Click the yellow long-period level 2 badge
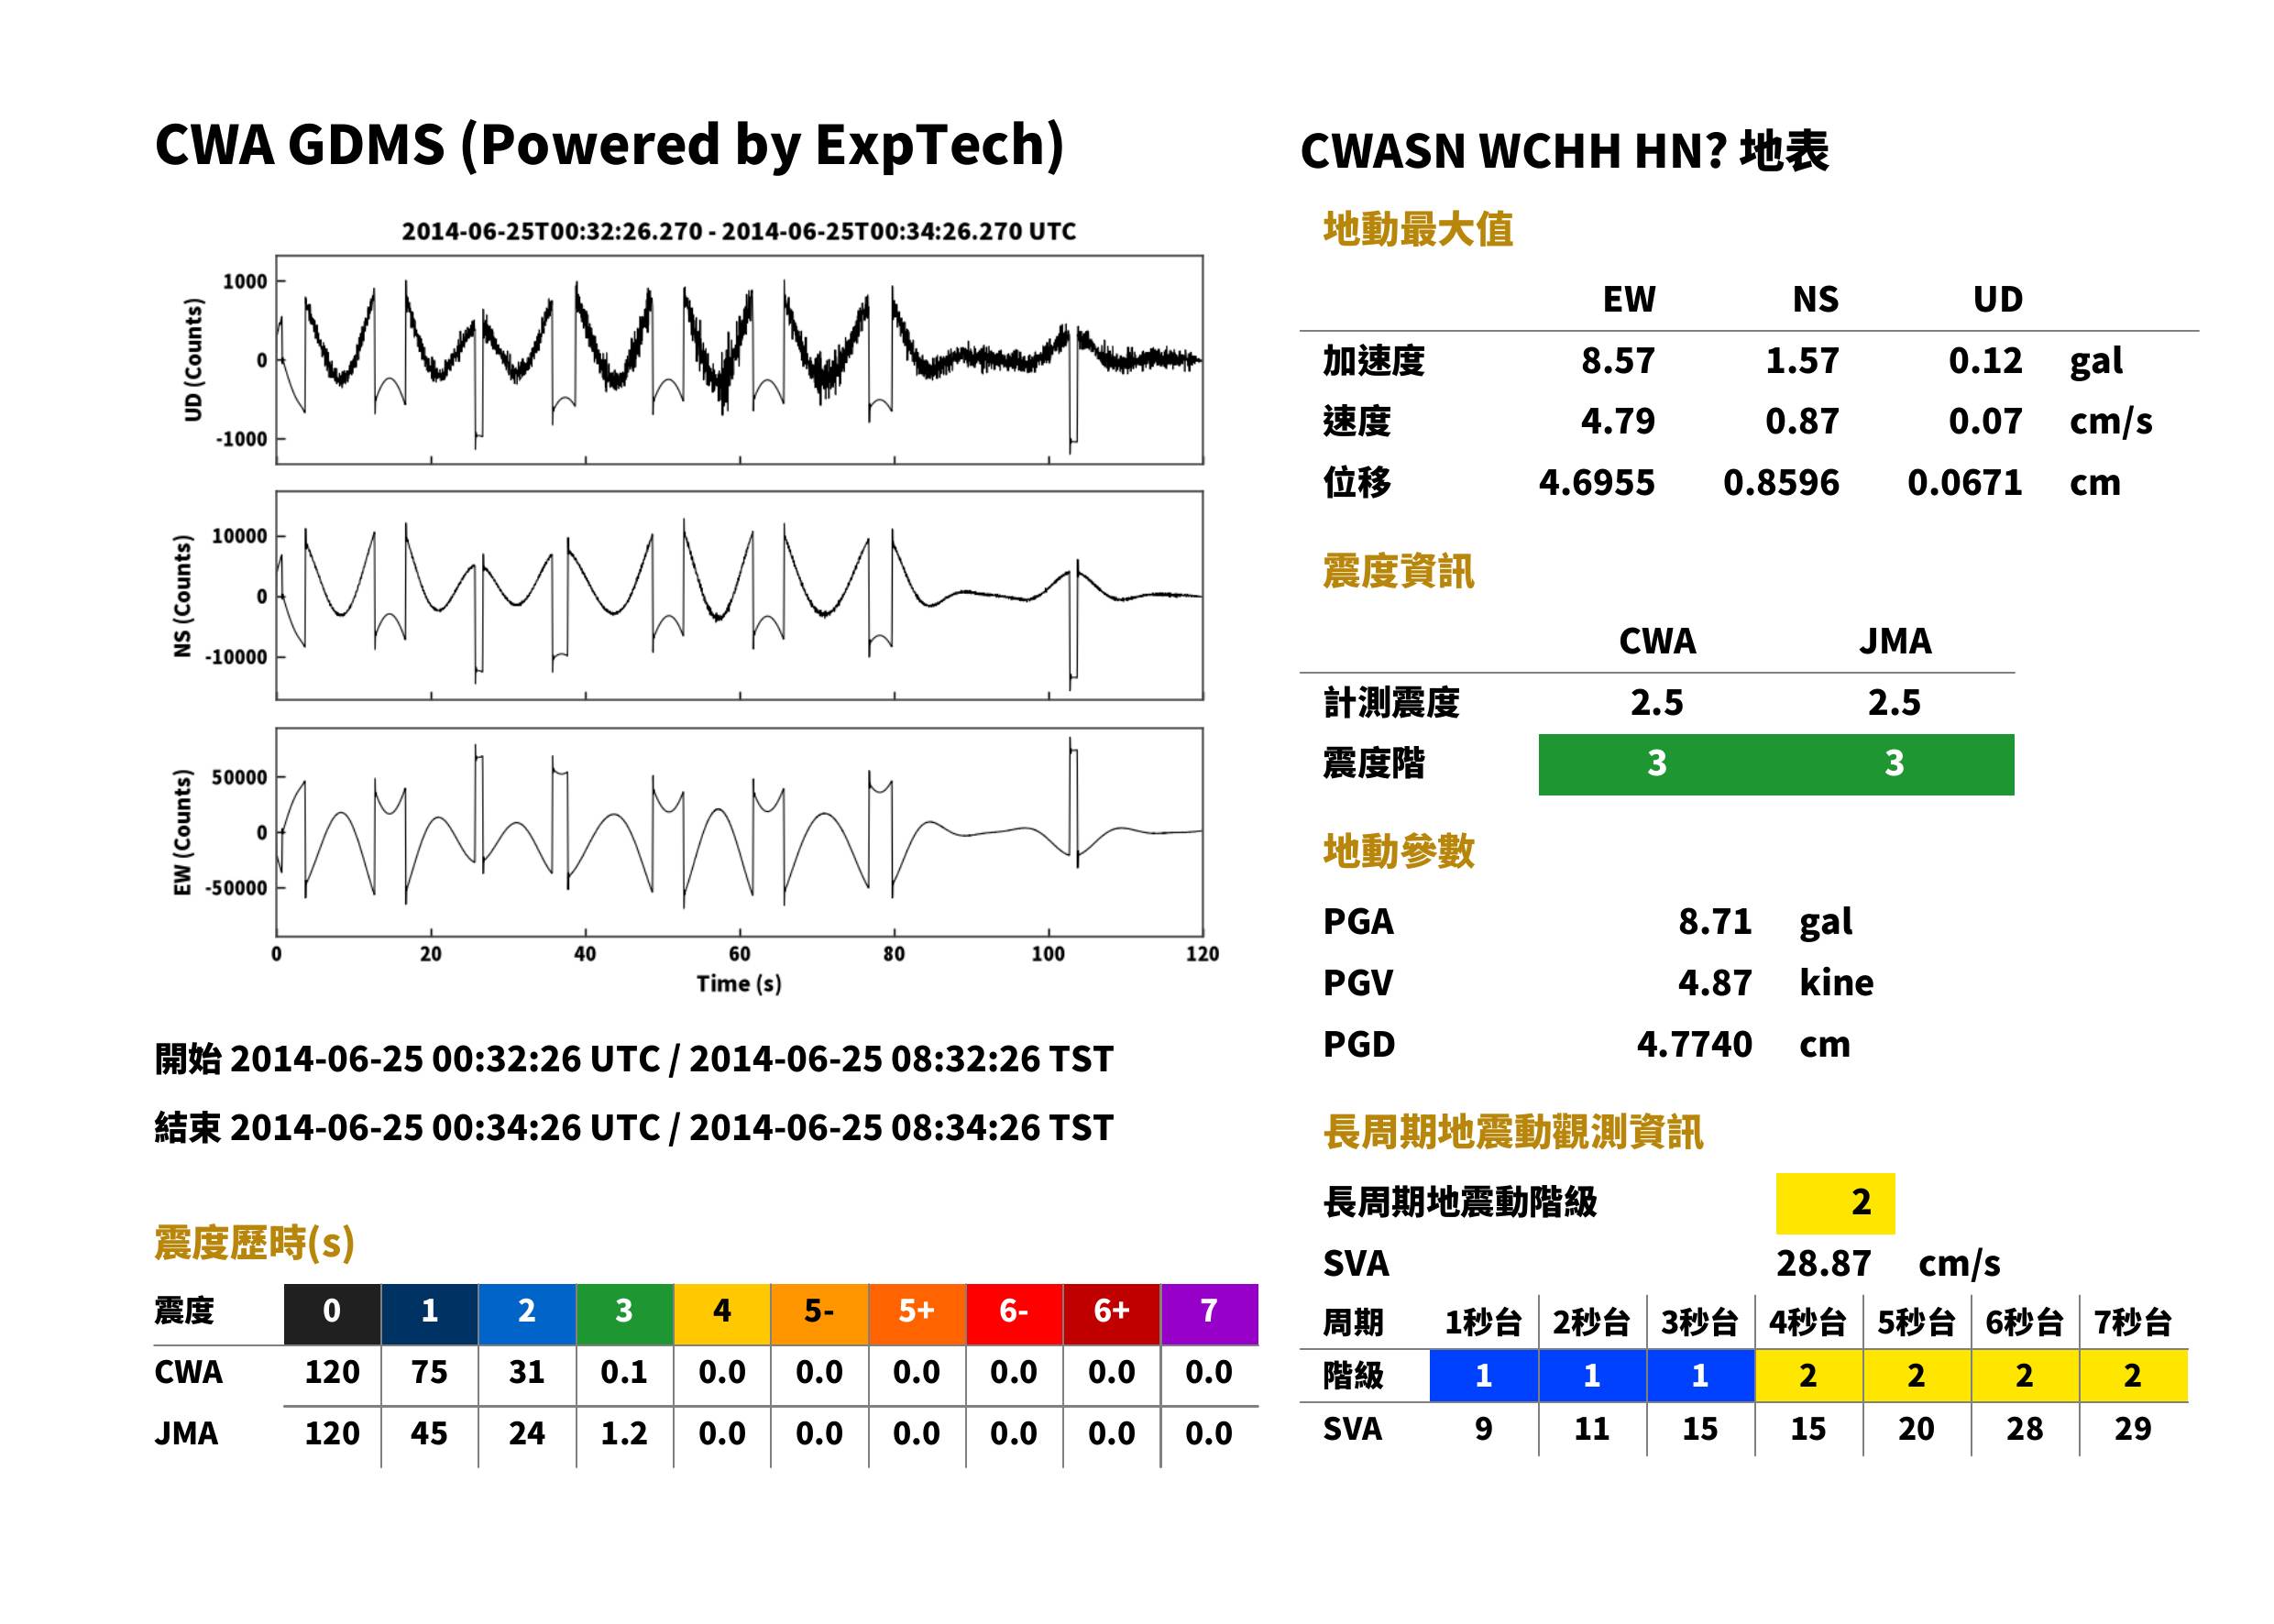The image size is (2274, 1624). tap(1835, 1202)
